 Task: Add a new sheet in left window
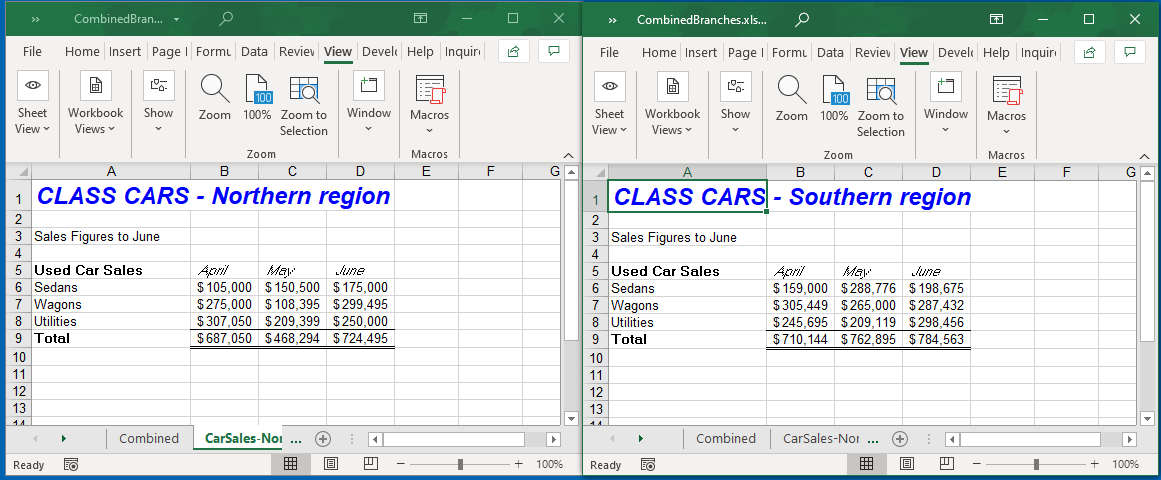[323, 438]
